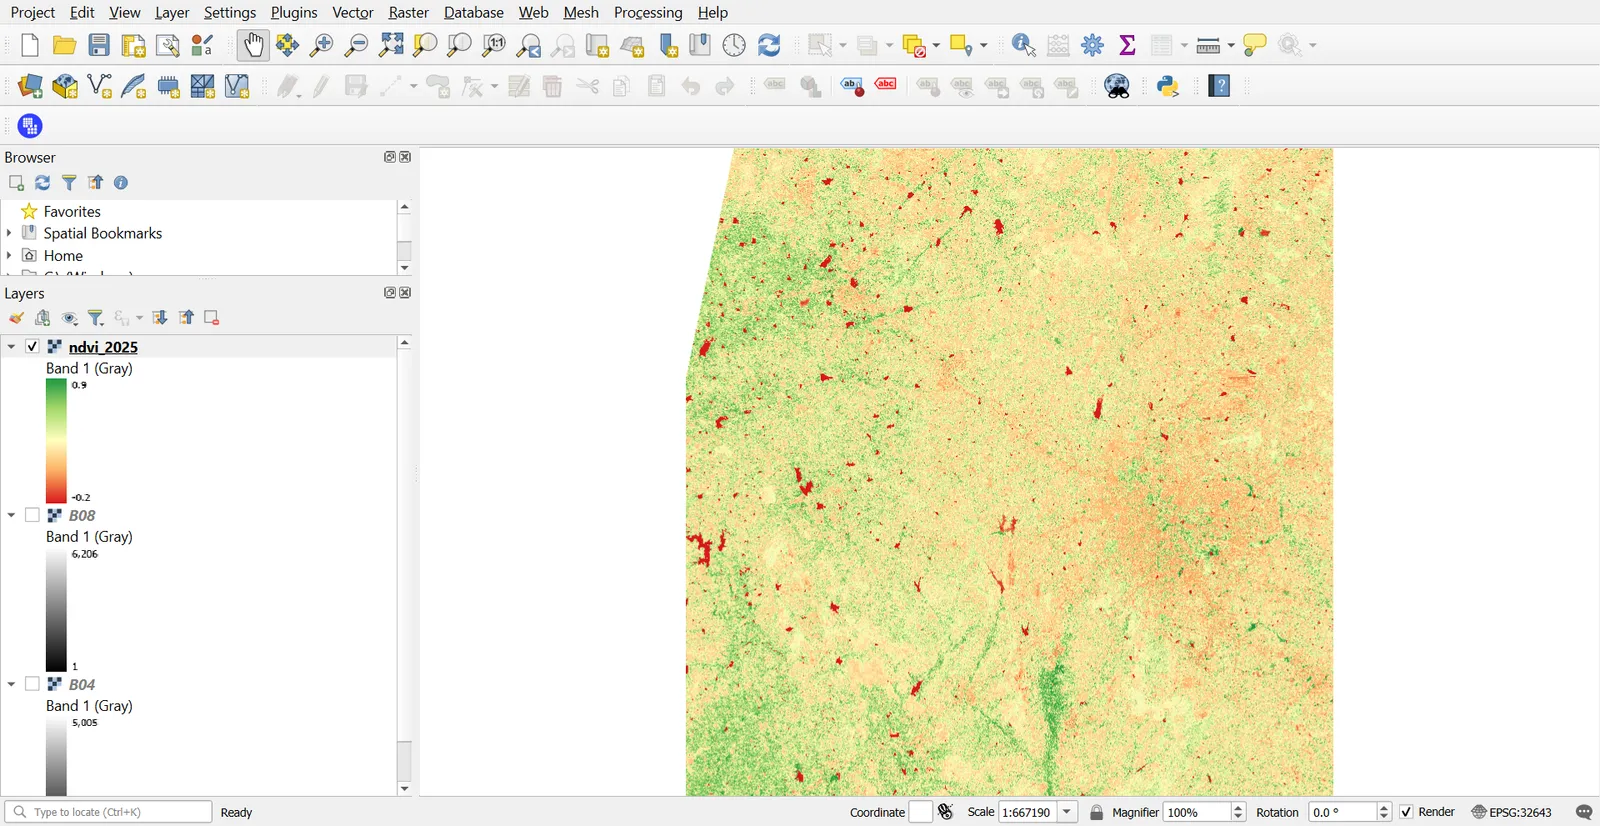Screen dimensions: 1600x826
Task: Open the Processing menu
Action: point(648,12)
